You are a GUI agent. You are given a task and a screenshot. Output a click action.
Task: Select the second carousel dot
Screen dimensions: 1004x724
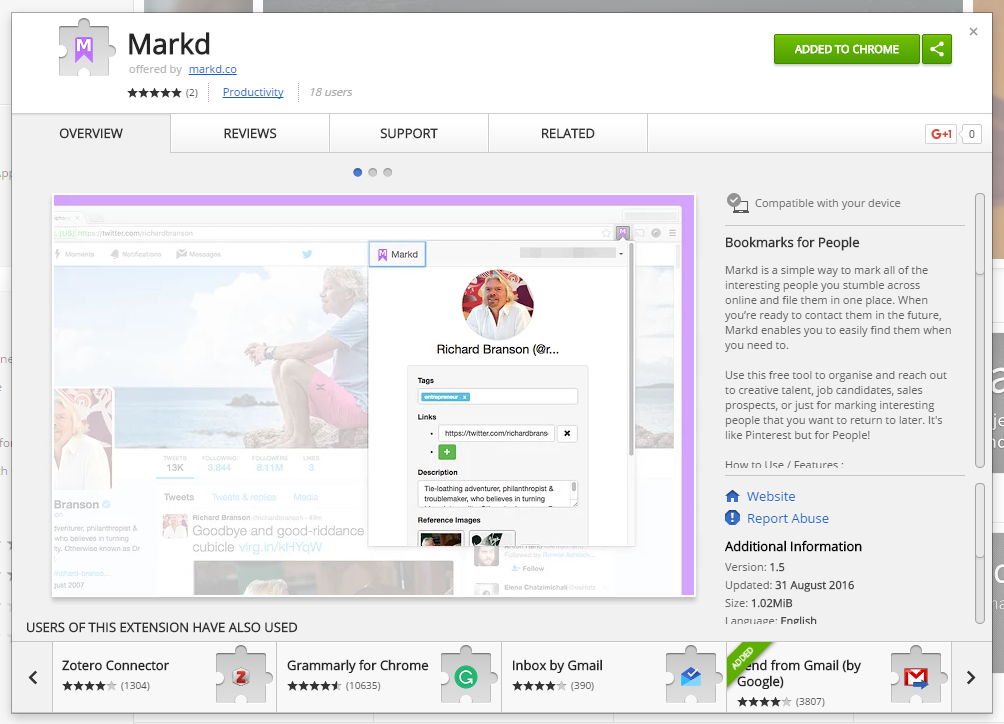(x=373, y=172)
